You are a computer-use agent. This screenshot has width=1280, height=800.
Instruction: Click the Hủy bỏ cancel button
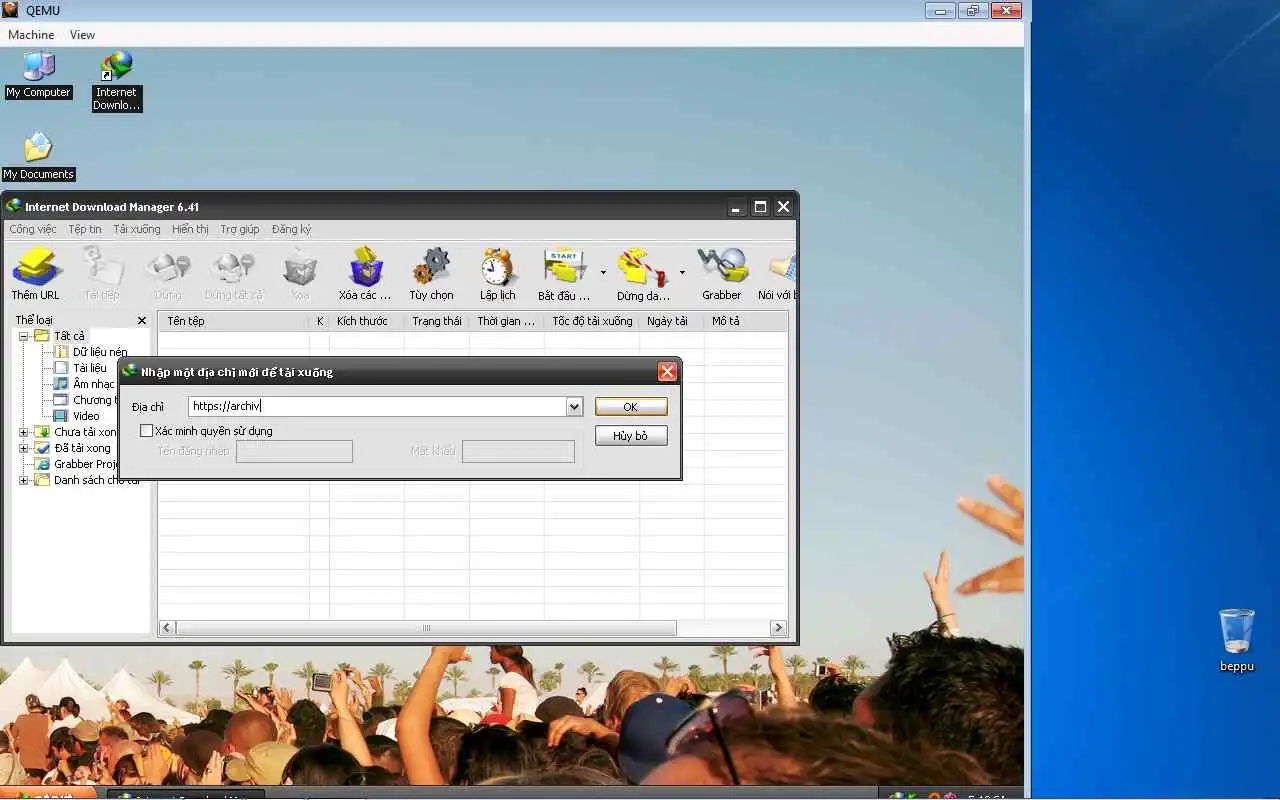point(631,436)
